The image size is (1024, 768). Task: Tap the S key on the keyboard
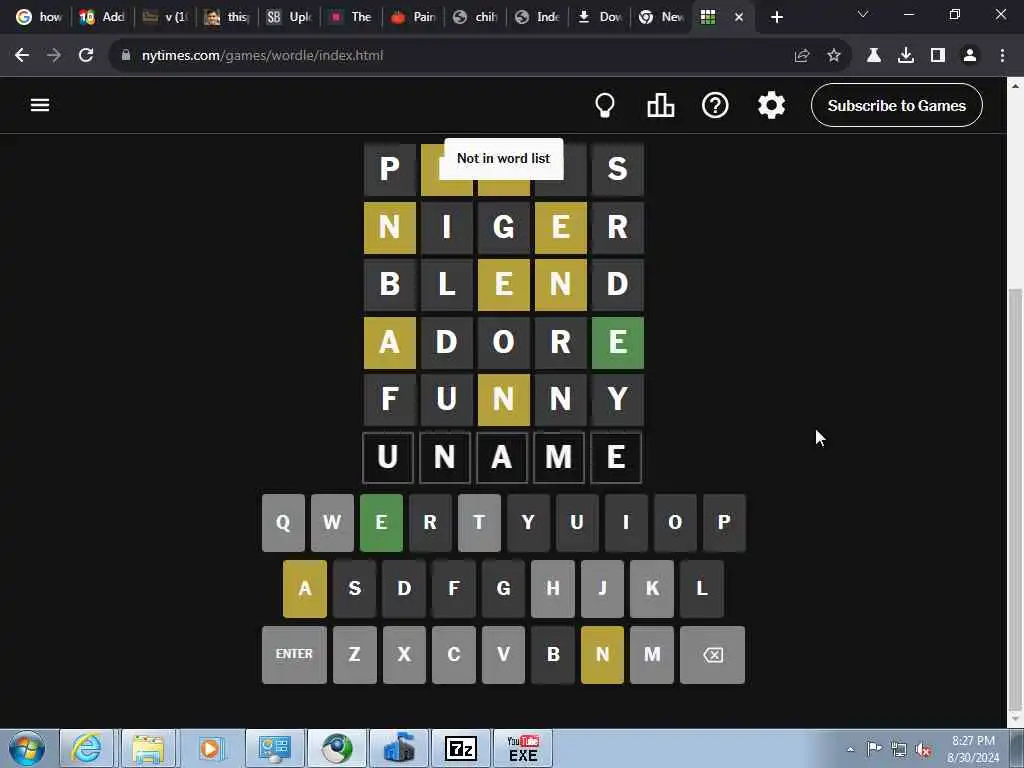tap(355, 588)
